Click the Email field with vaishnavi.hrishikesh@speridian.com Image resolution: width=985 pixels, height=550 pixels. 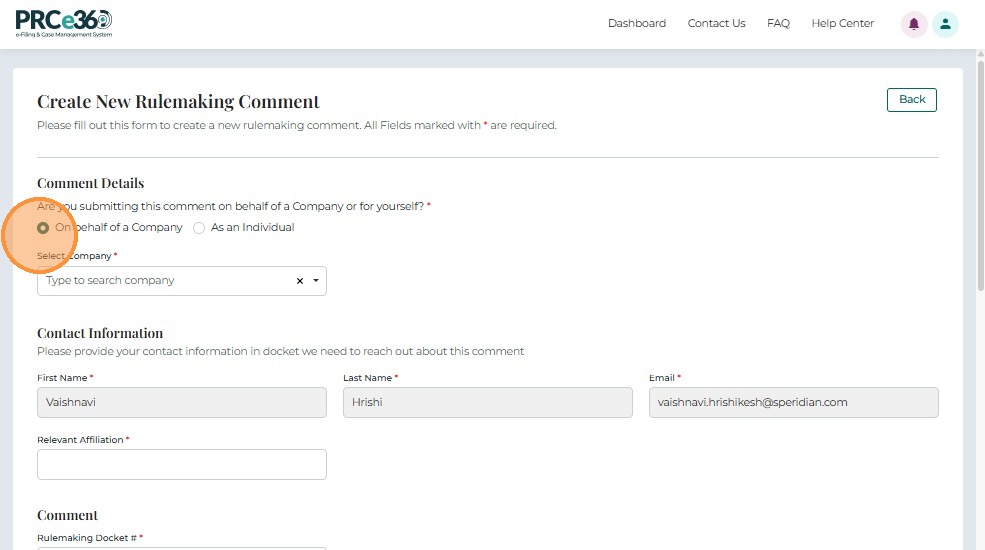(793, 402)
